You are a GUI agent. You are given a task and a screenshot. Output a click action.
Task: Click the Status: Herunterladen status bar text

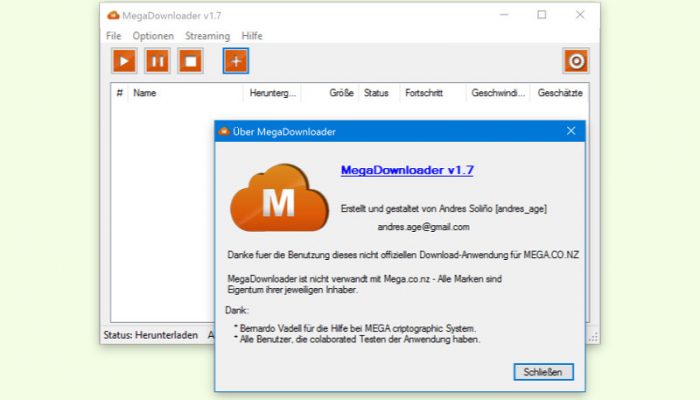pos(150,335)
